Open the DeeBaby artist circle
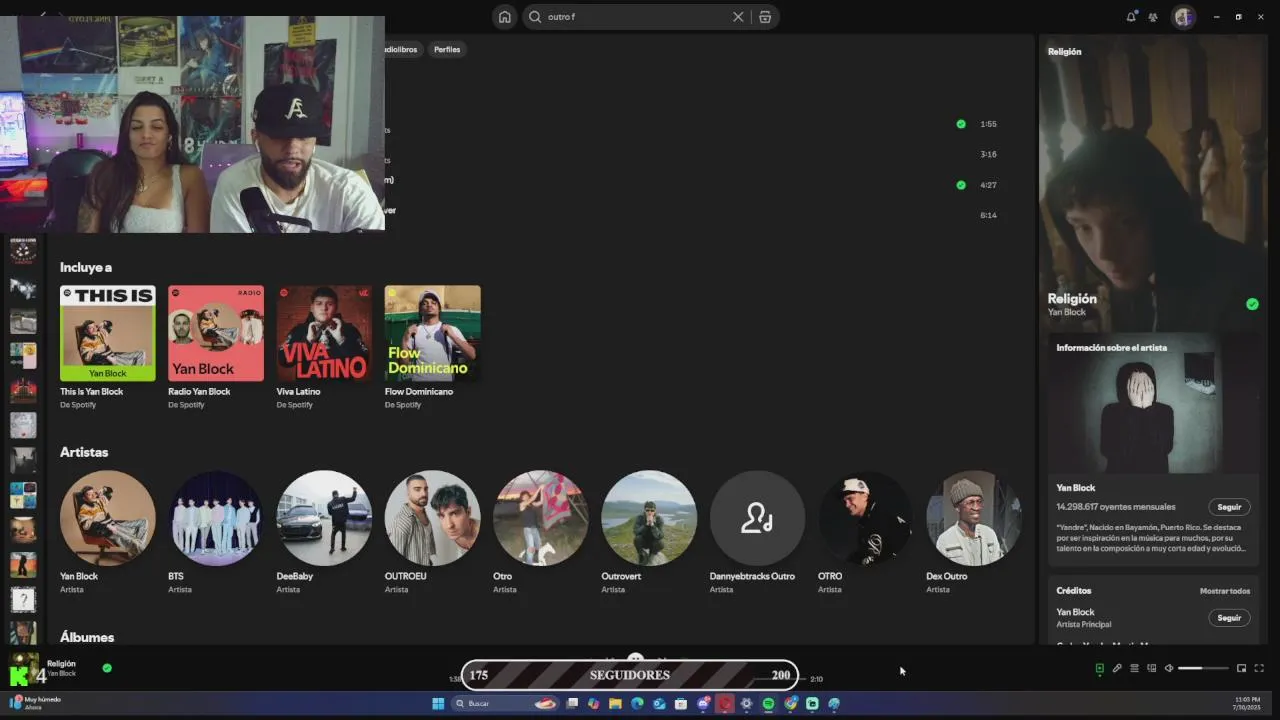The image size is (1280, 720). [x=324, y=518]
